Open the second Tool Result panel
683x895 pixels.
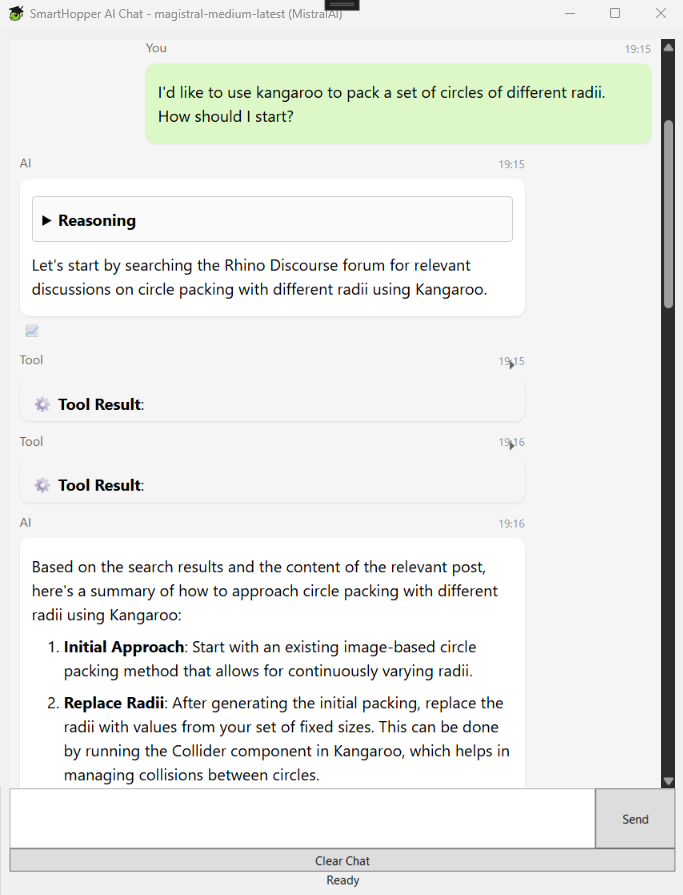pos(272,485)
